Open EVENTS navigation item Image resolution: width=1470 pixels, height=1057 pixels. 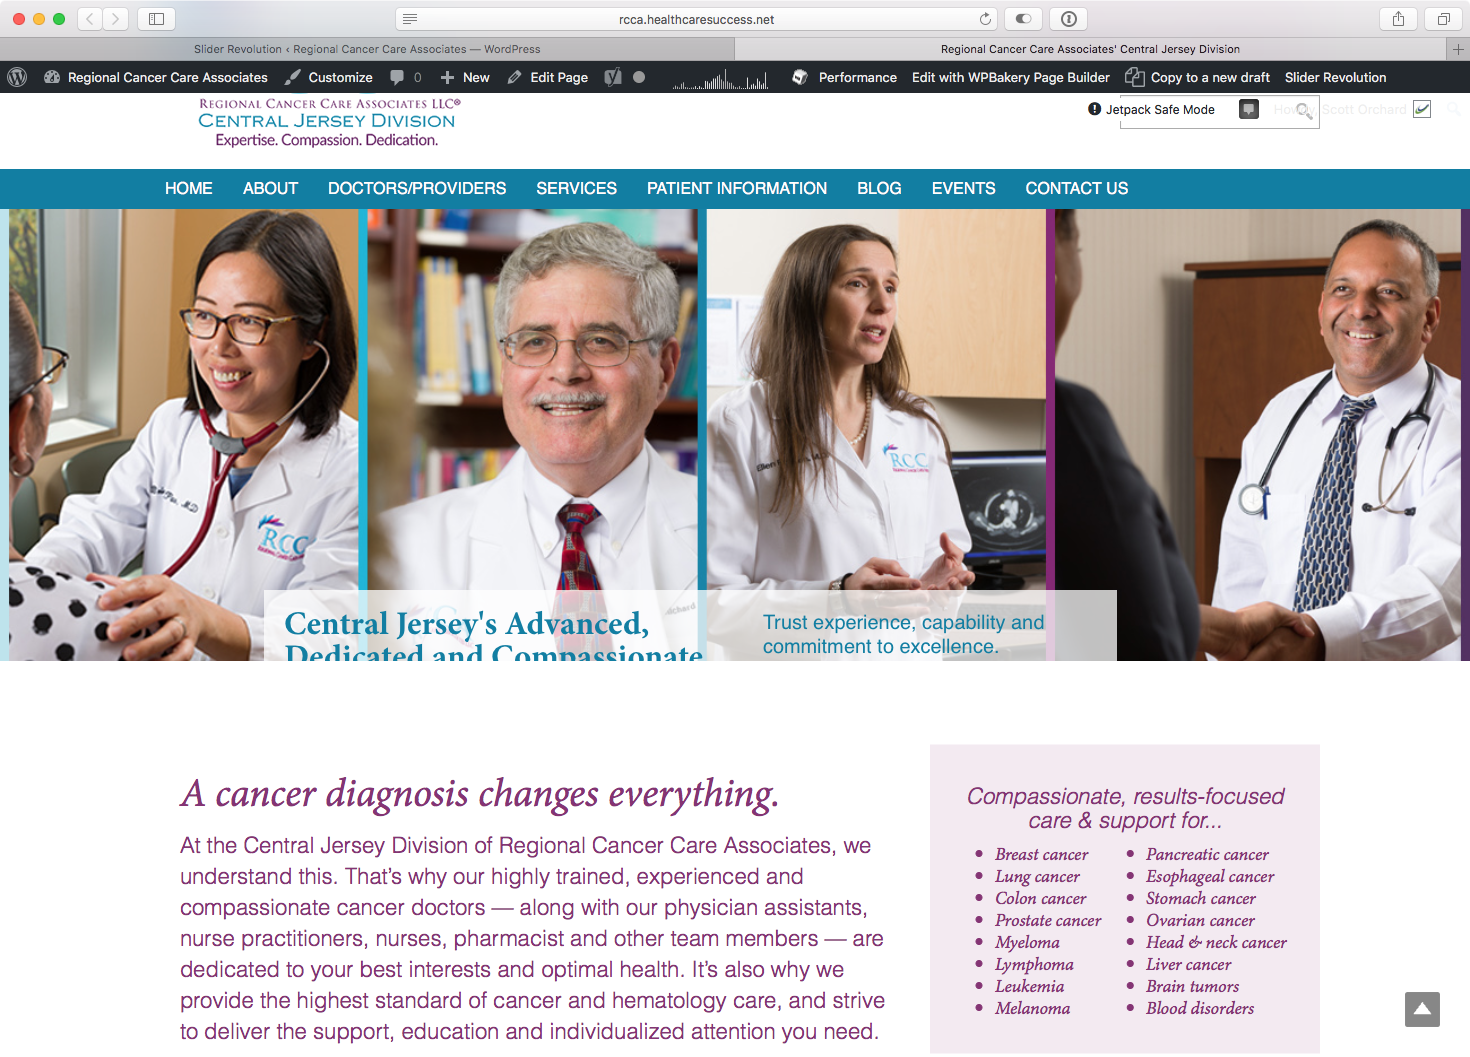963,188
